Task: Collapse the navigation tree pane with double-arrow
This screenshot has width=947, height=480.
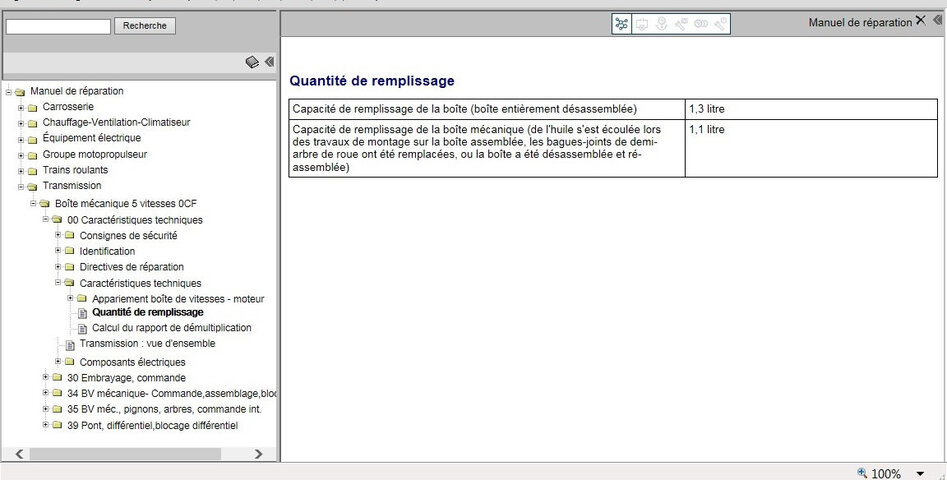Action: (x=269, y=62)
